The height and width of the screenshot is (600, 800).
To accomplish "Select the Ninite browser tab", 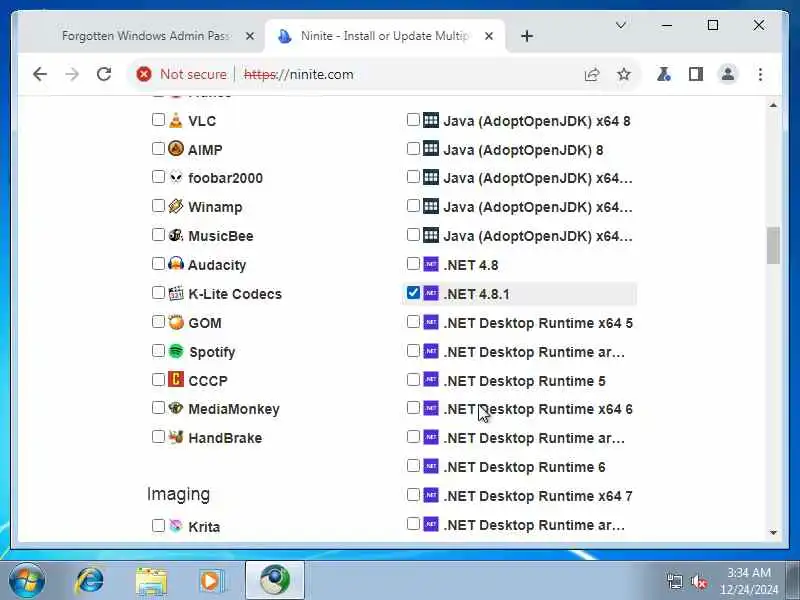I will (x=383, y=36).
